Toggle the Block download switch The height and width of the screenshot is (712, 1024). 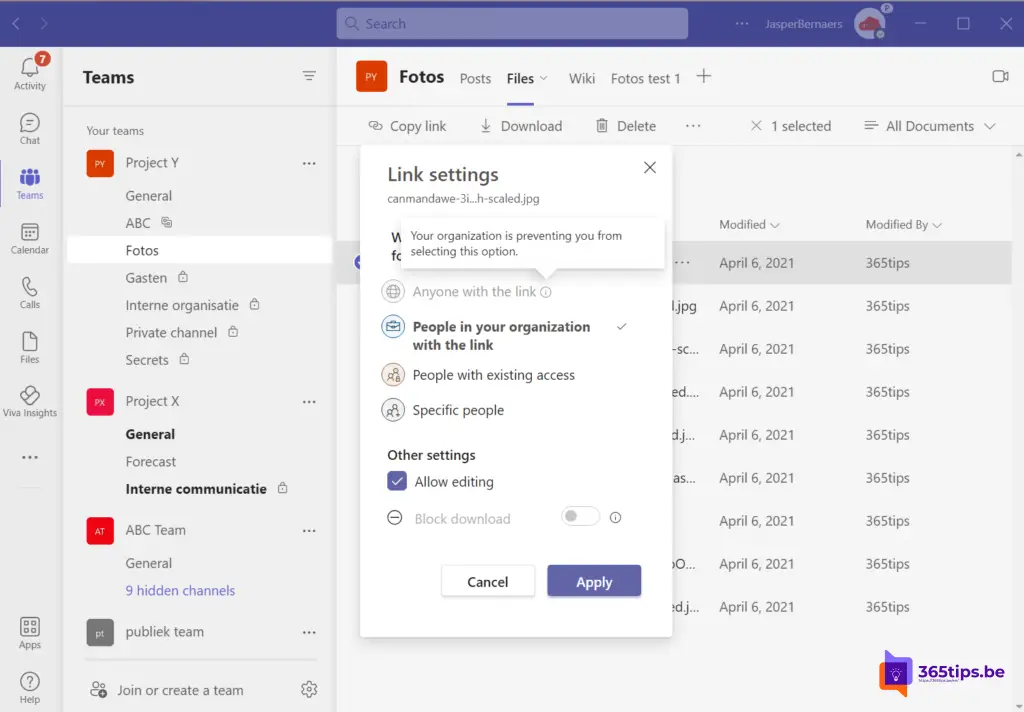pos(580,517)
